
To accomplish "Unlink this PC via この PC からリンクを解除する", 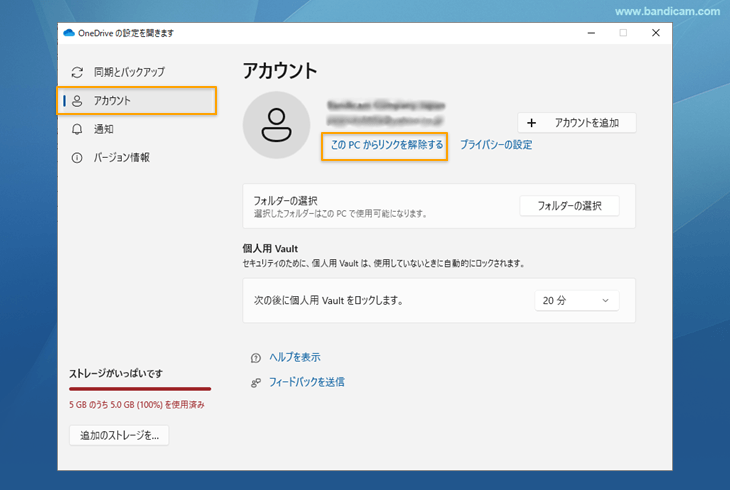I will 387,145.
